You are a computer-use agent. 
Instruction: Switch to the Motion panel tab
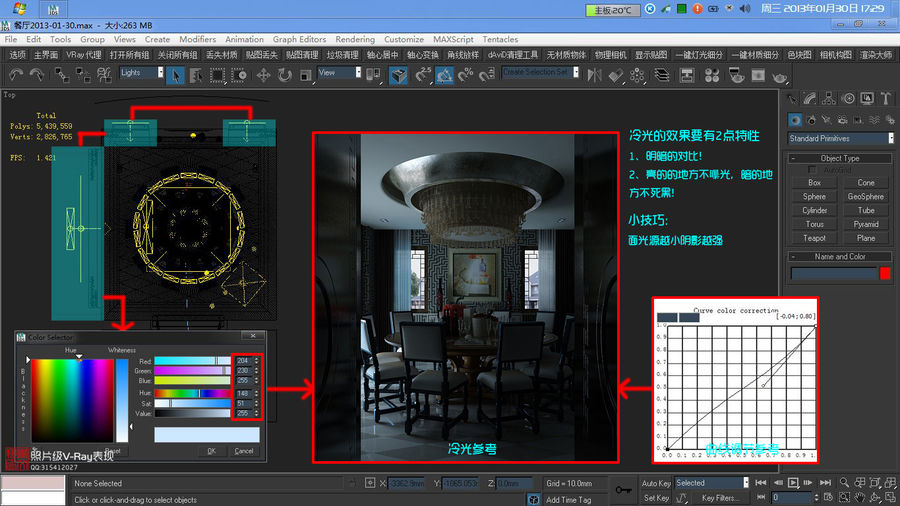pos(848,99)
